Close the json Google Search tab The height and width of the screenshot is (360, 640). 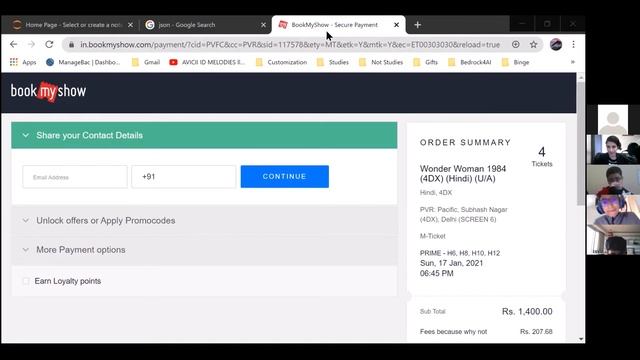click(263, 25)
